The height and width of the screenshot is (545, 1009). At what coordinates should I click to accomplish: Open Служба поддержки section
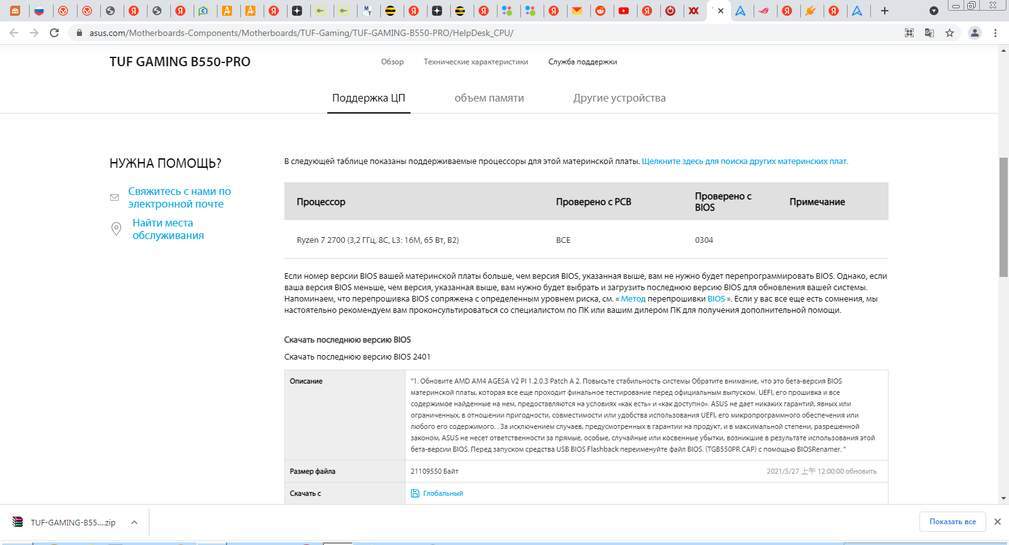click(x=582, y=62)
